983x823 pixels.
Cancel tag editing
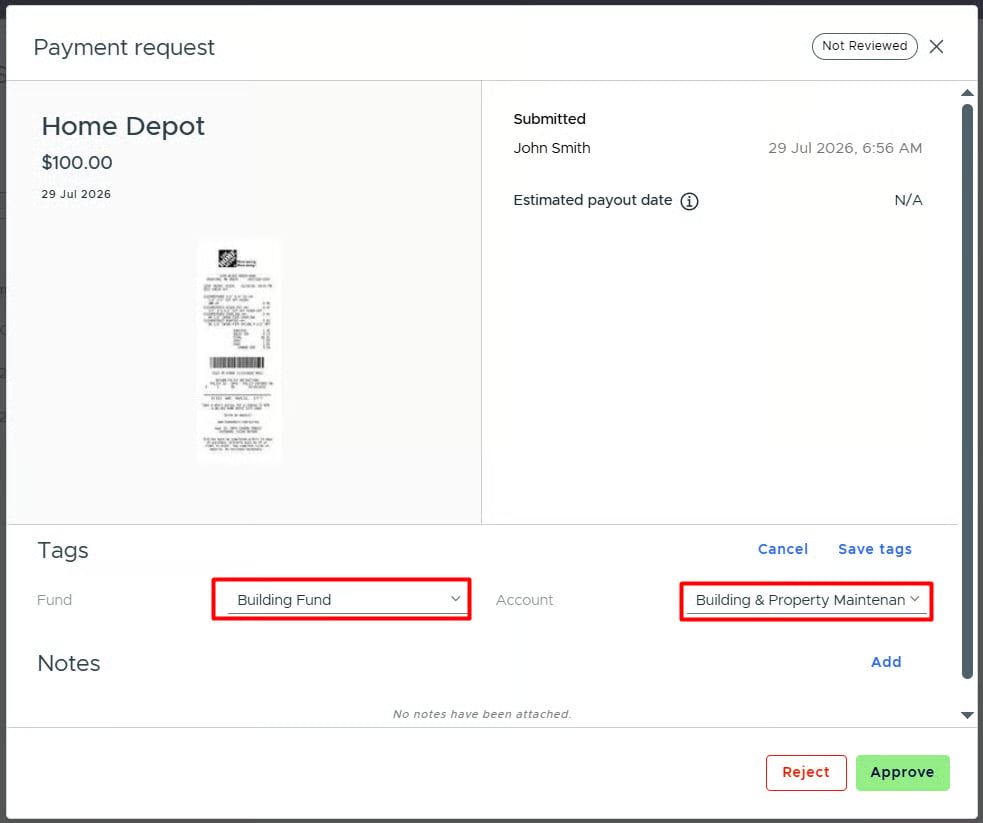[x=782, y=549]
